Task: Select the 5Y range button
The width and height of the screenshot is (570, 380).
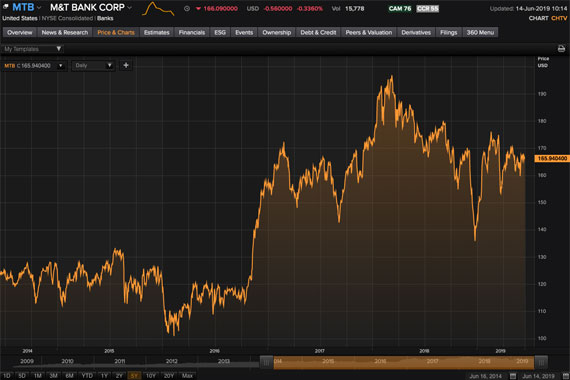Action: coord(134,376)
